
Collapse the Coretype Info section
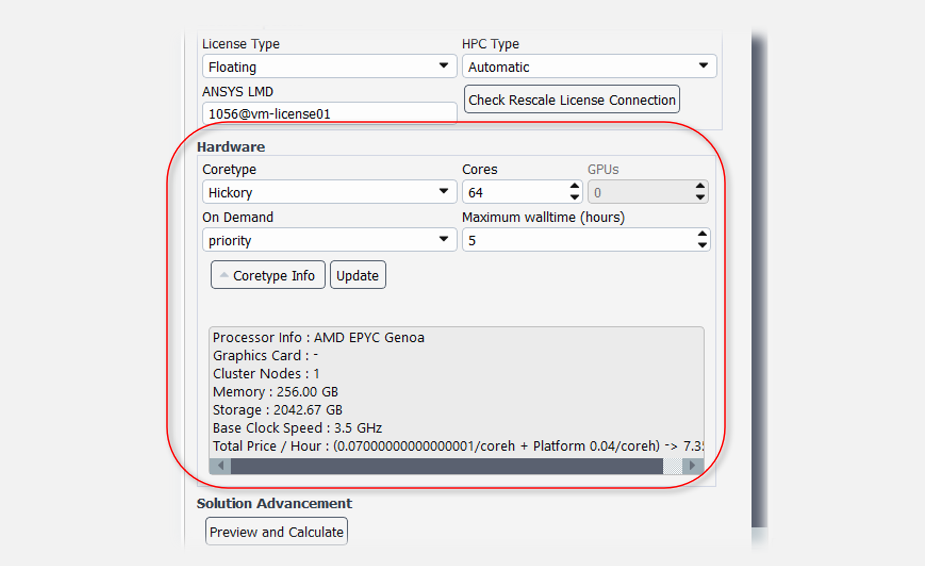(268, 275)
